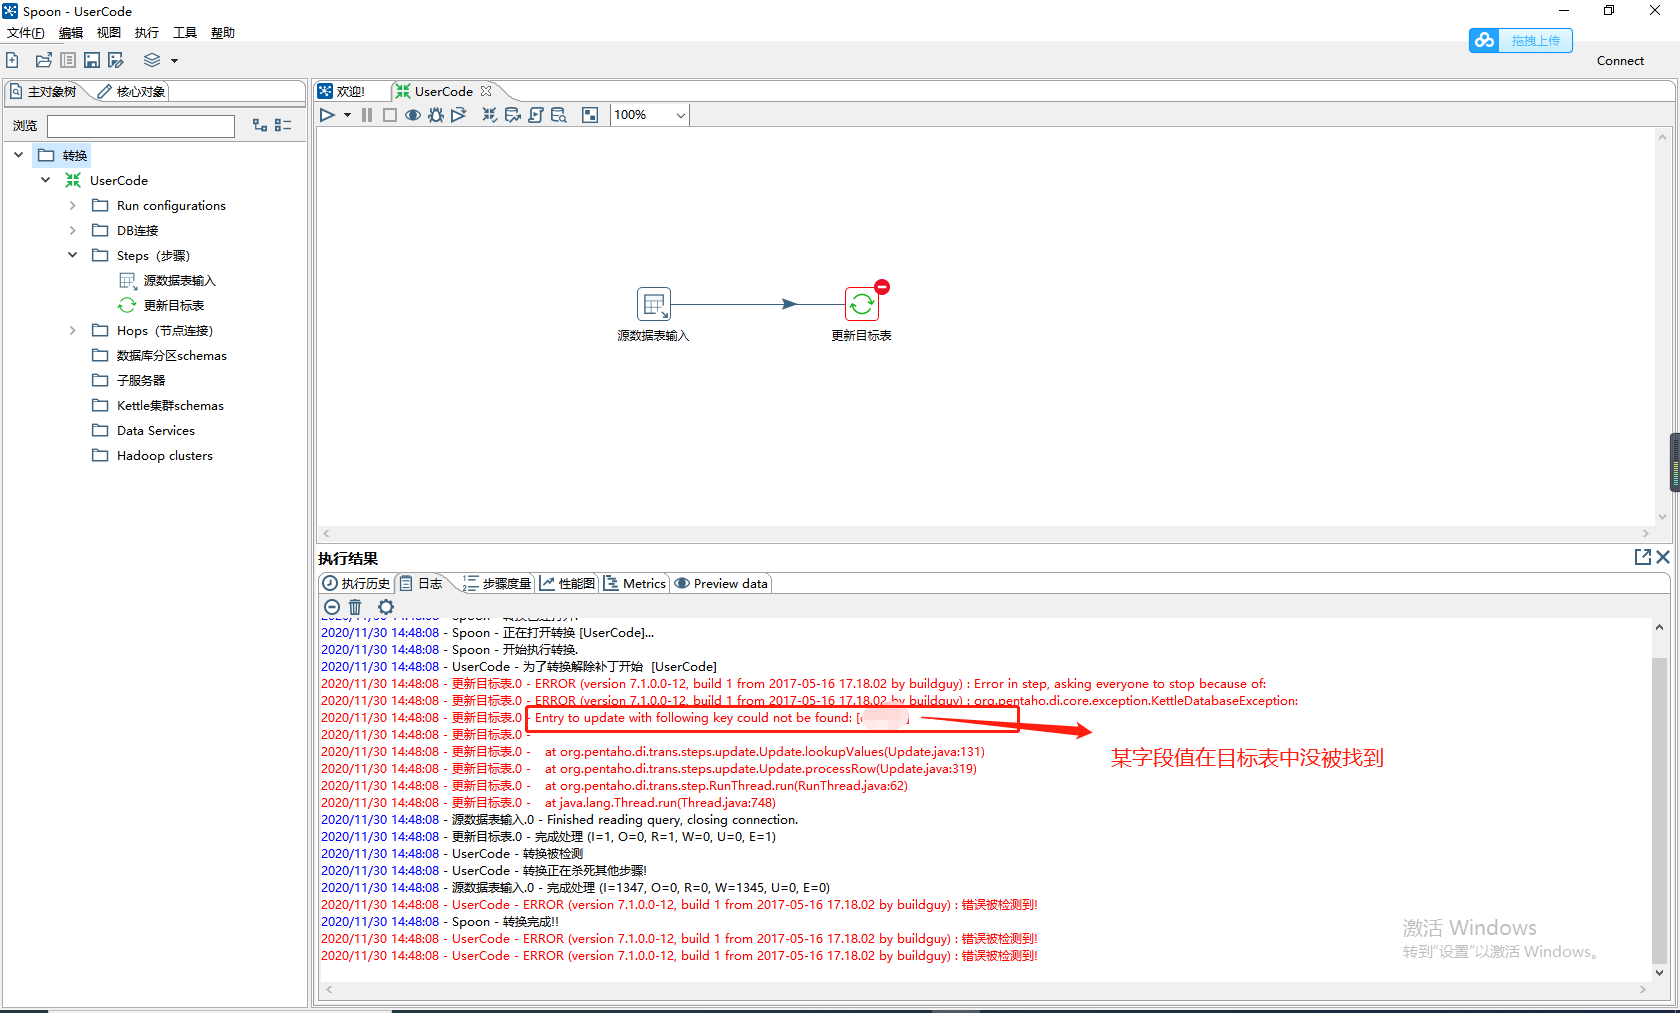Image resolution: width=1680 pixels, height=1013 pixels.
Task: Switch to the 执行历史 tab
Action: [356, 584]
